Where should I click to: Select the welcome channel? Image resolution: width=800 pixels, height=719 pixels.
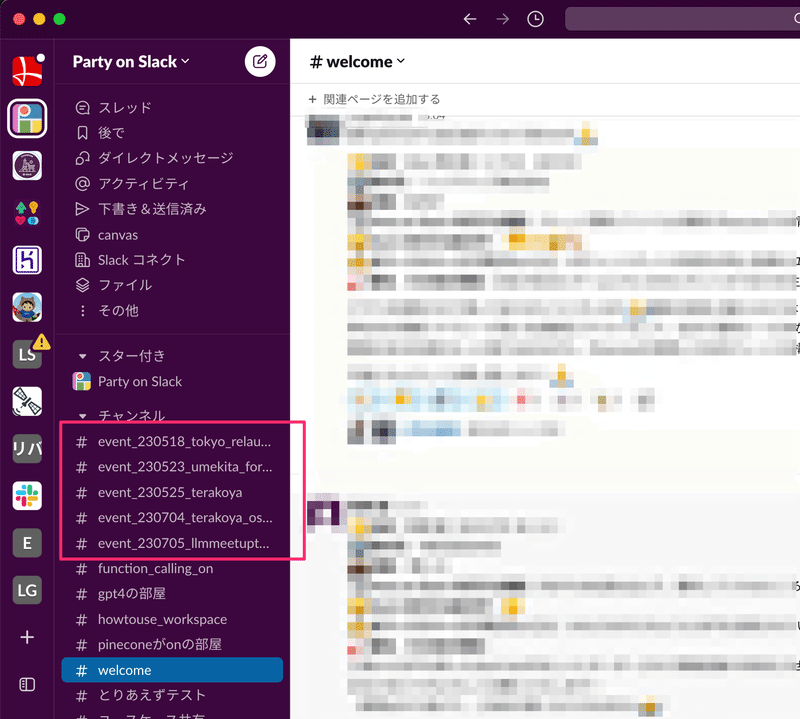(x=172, y=670)
